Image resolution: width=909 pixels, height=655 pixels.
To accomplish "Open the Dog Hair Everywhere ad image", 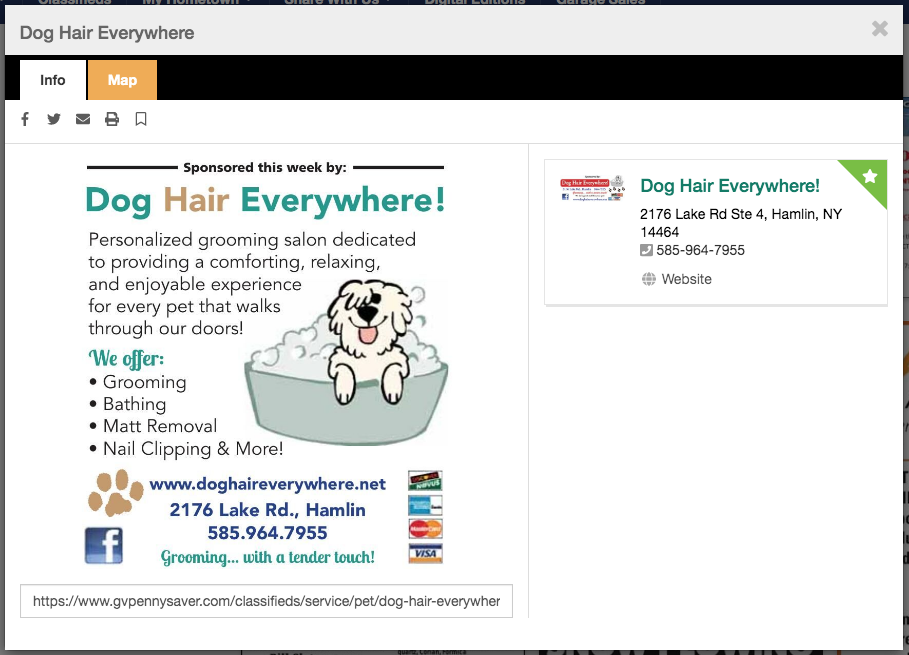I will (267, 363).
